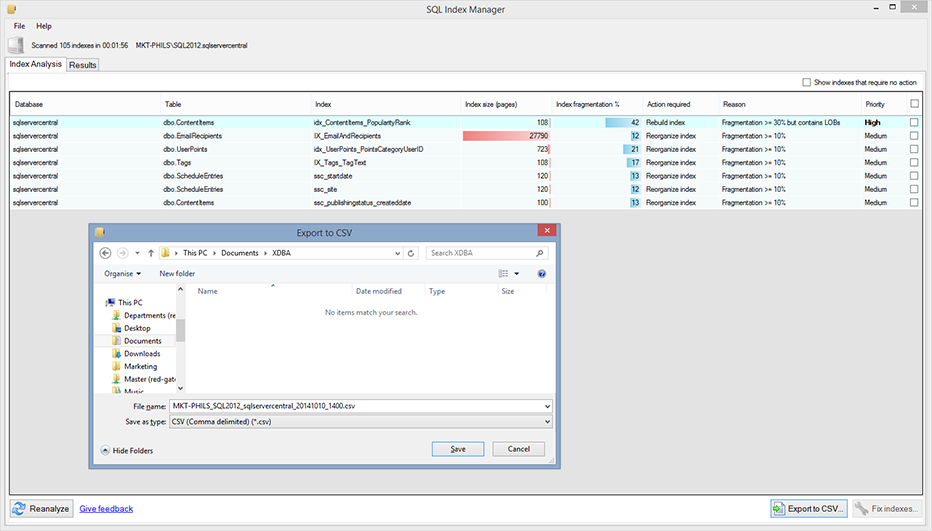The width and height of the screenshot is (932, 531).
Task: Change view layout icon in dialog
Action: 503,274
